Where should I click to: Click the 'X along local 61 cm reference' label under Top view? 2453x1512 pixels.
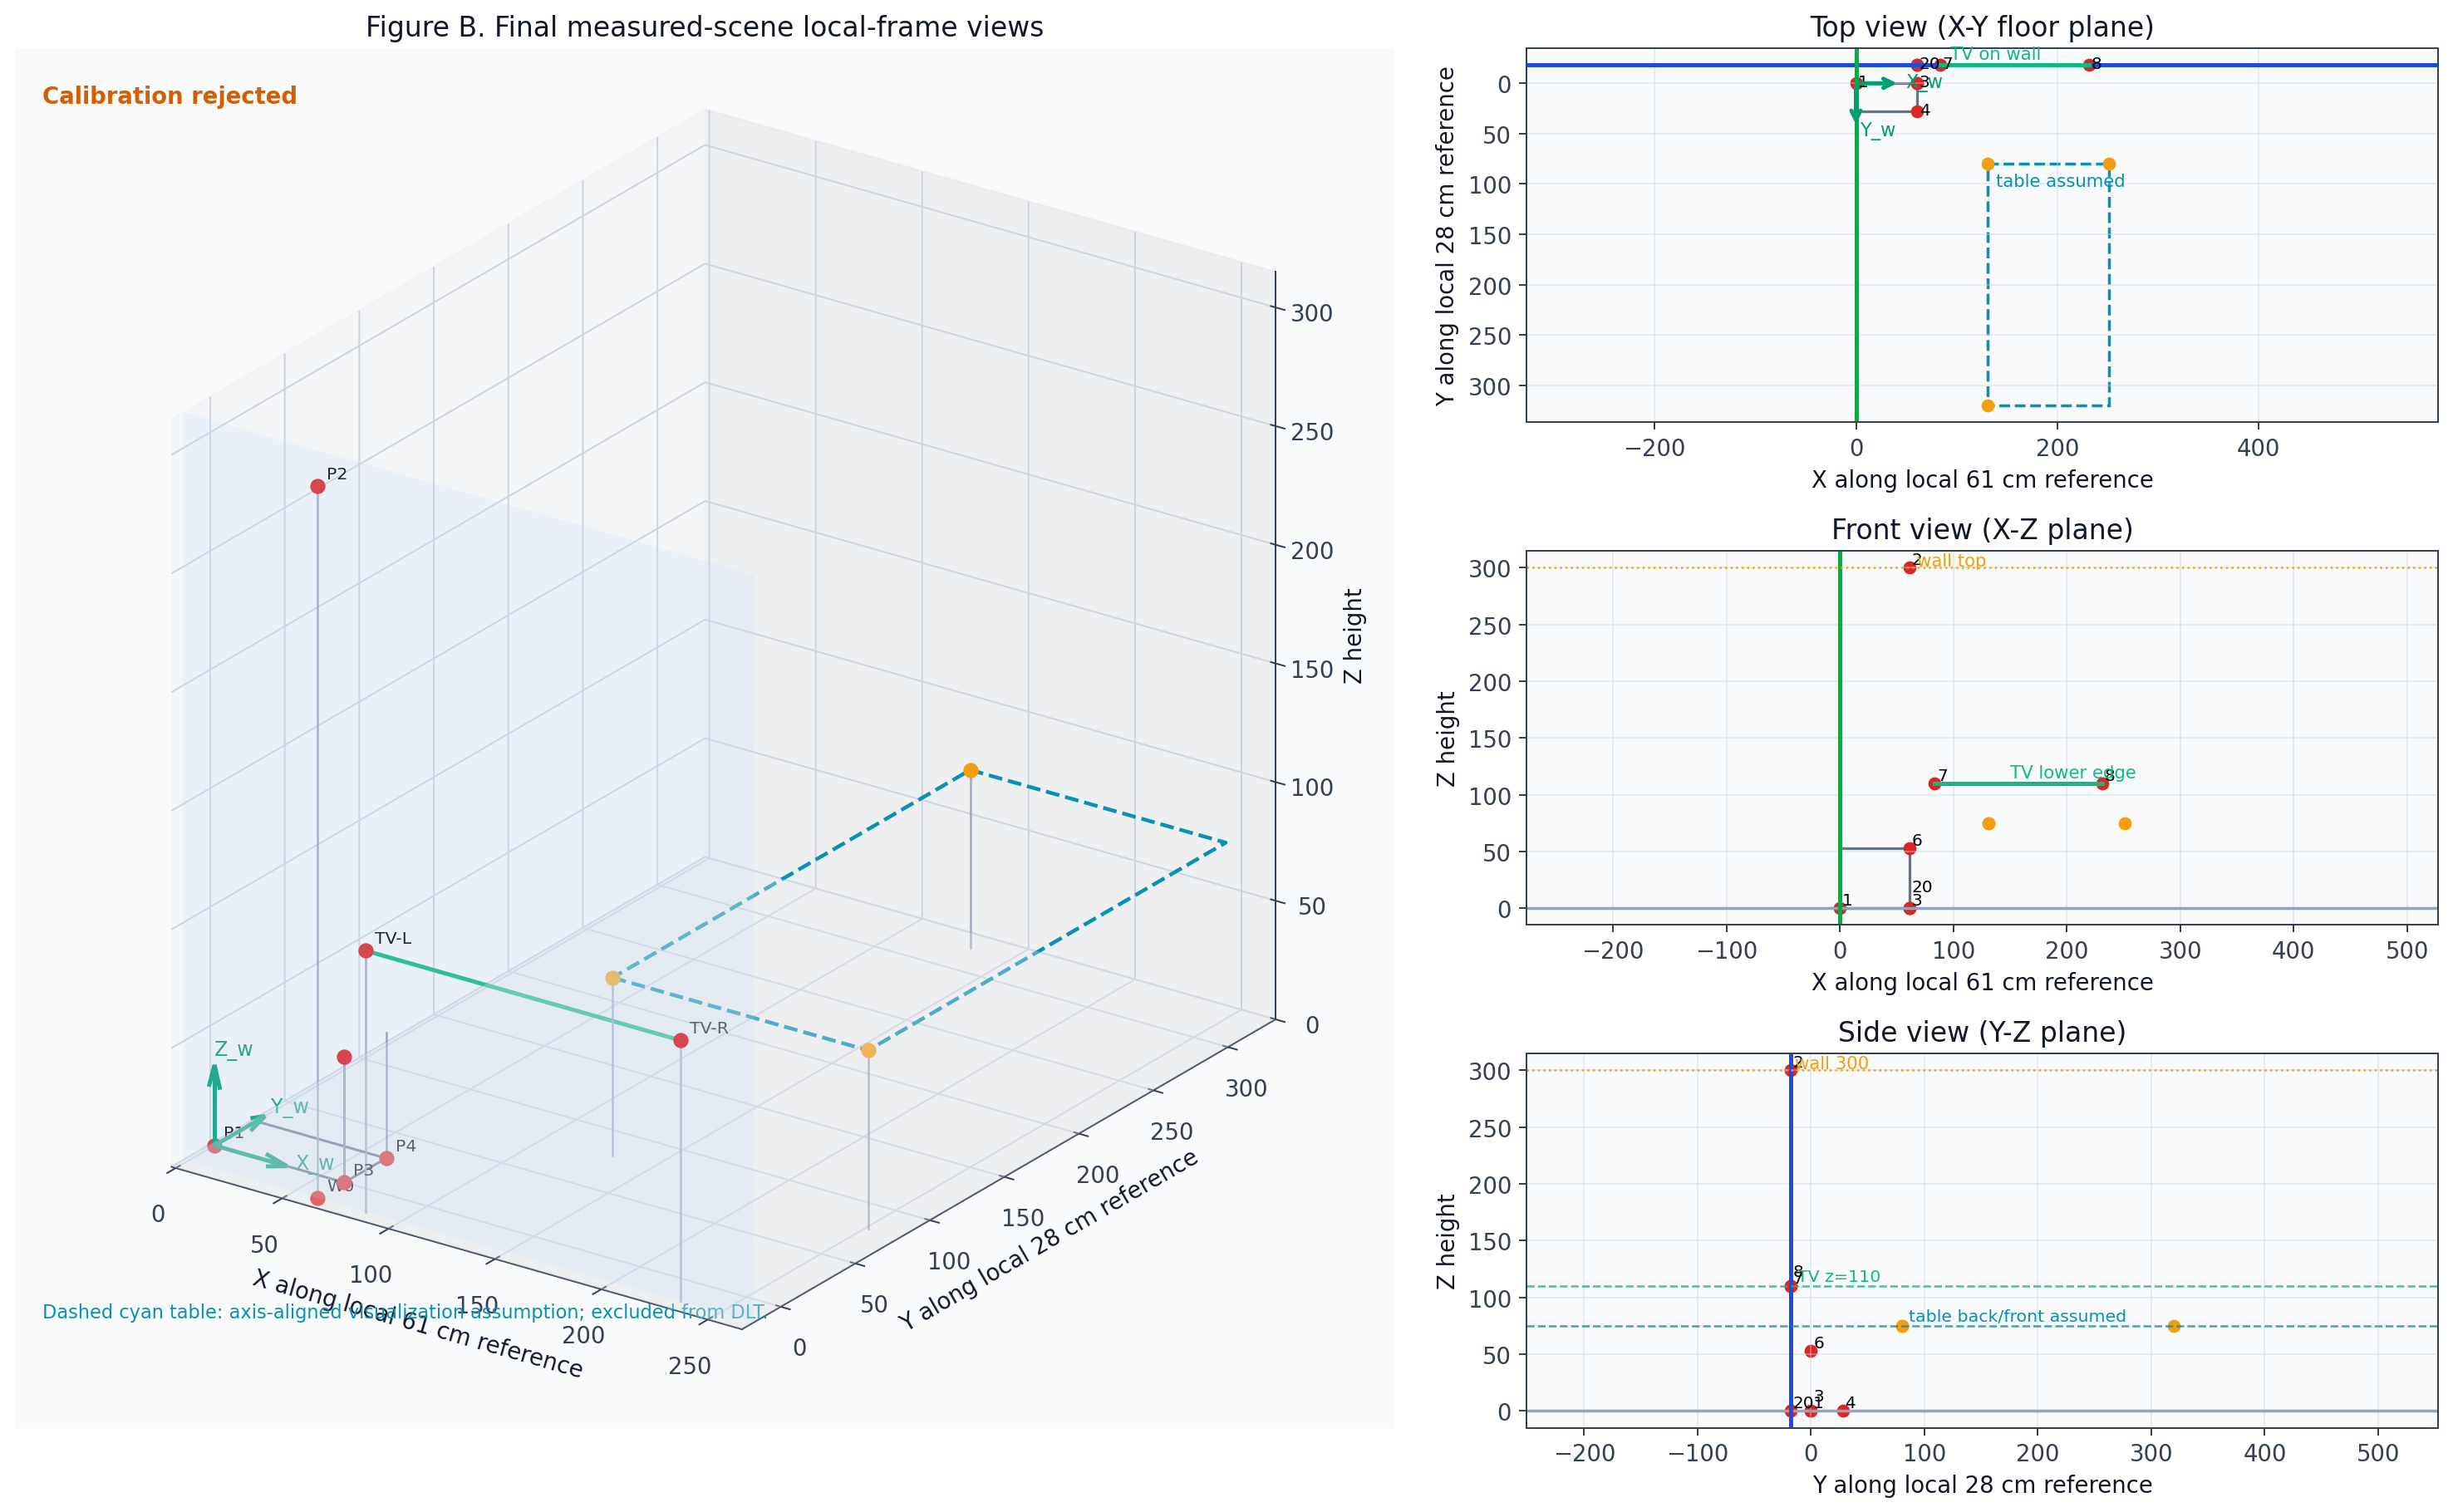pyautogui.click(x=1982, y=480)
